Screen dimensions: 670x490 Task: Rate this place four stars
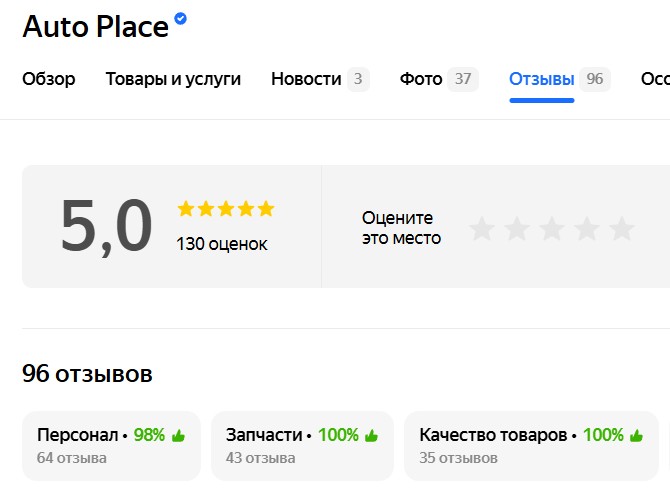(x=587, y=229)
